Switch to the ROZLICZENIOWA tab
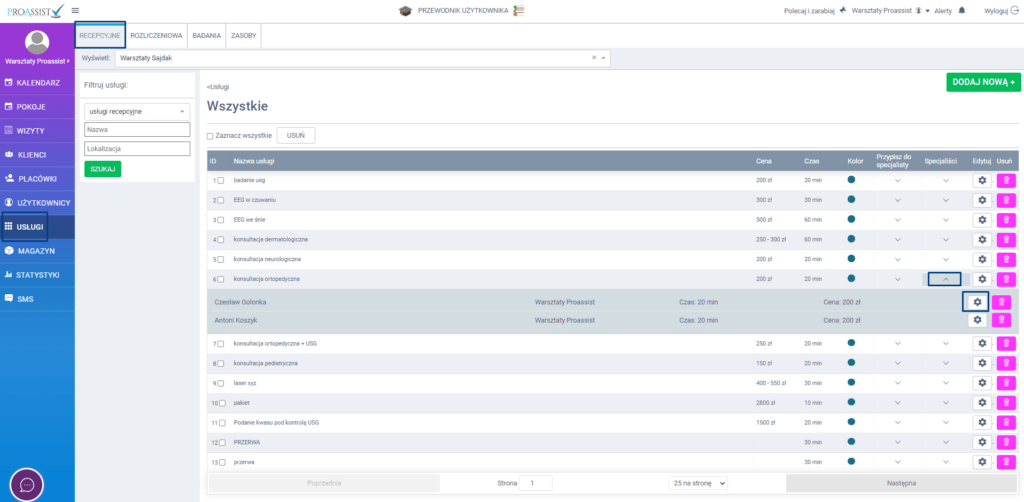This screenshot has height=502, width=1024. coord(157,35)
